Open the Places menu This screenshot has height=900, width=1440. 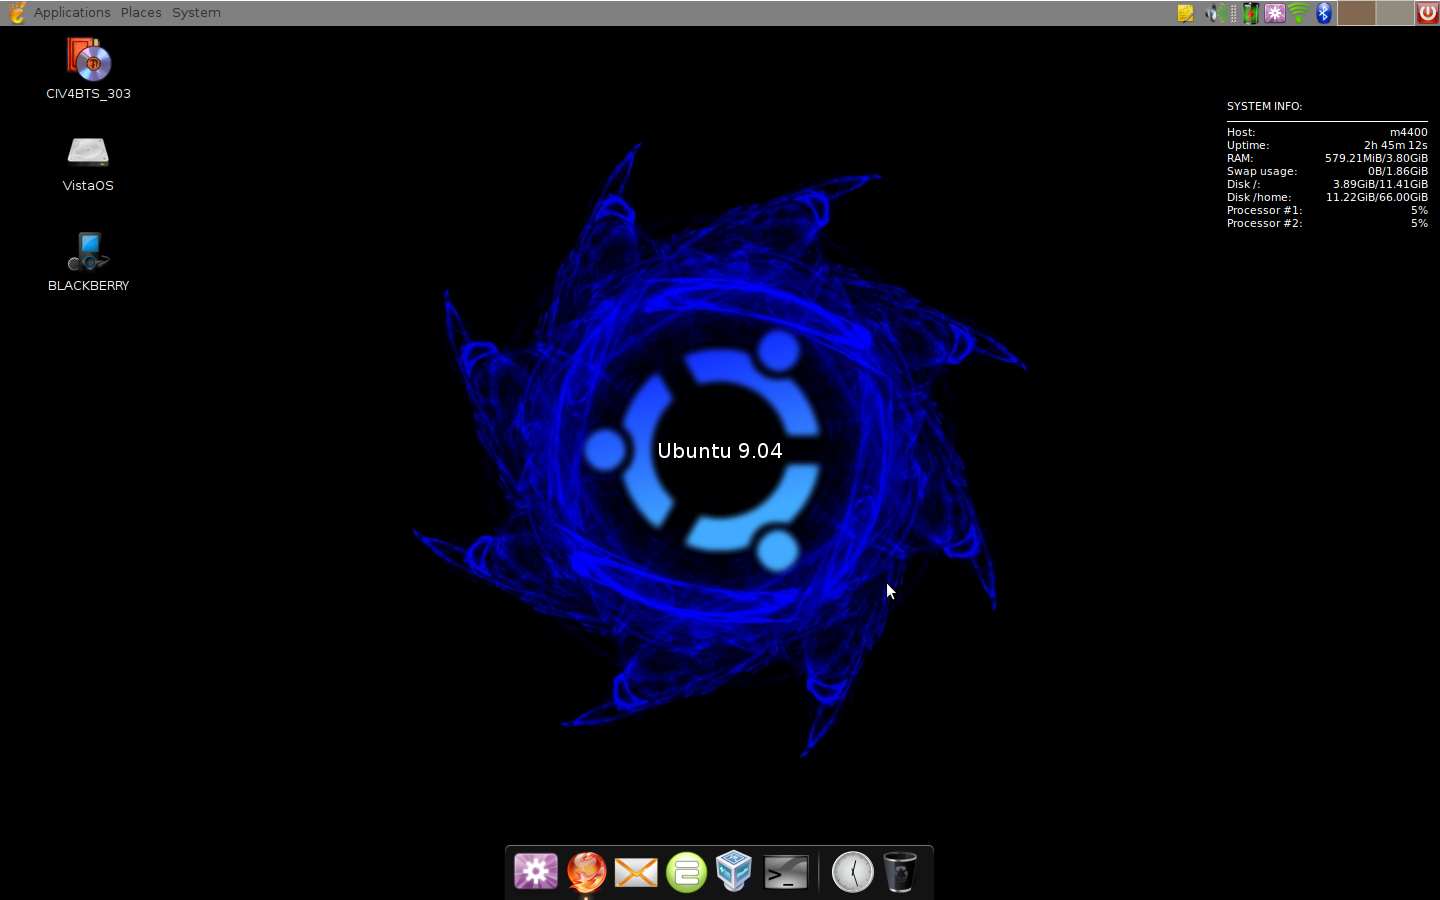(141, 13)
